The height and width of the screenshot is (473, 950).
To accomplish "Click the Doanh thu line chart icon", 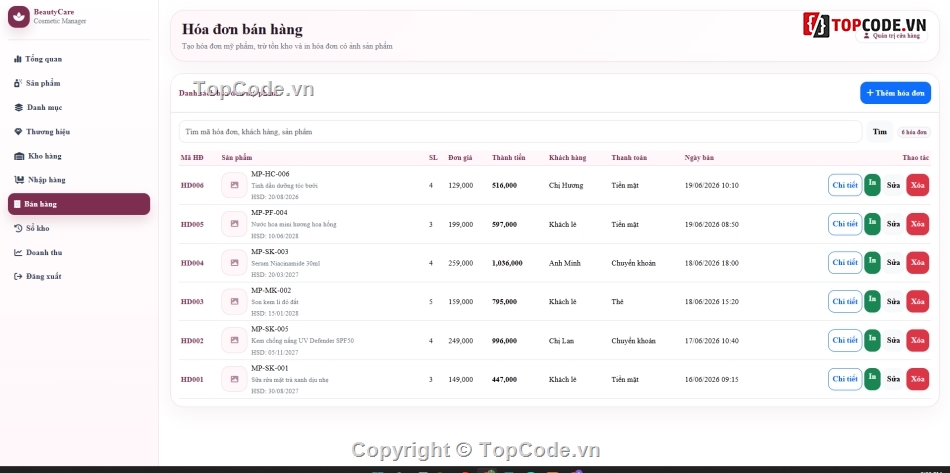I will coord(18,253).
